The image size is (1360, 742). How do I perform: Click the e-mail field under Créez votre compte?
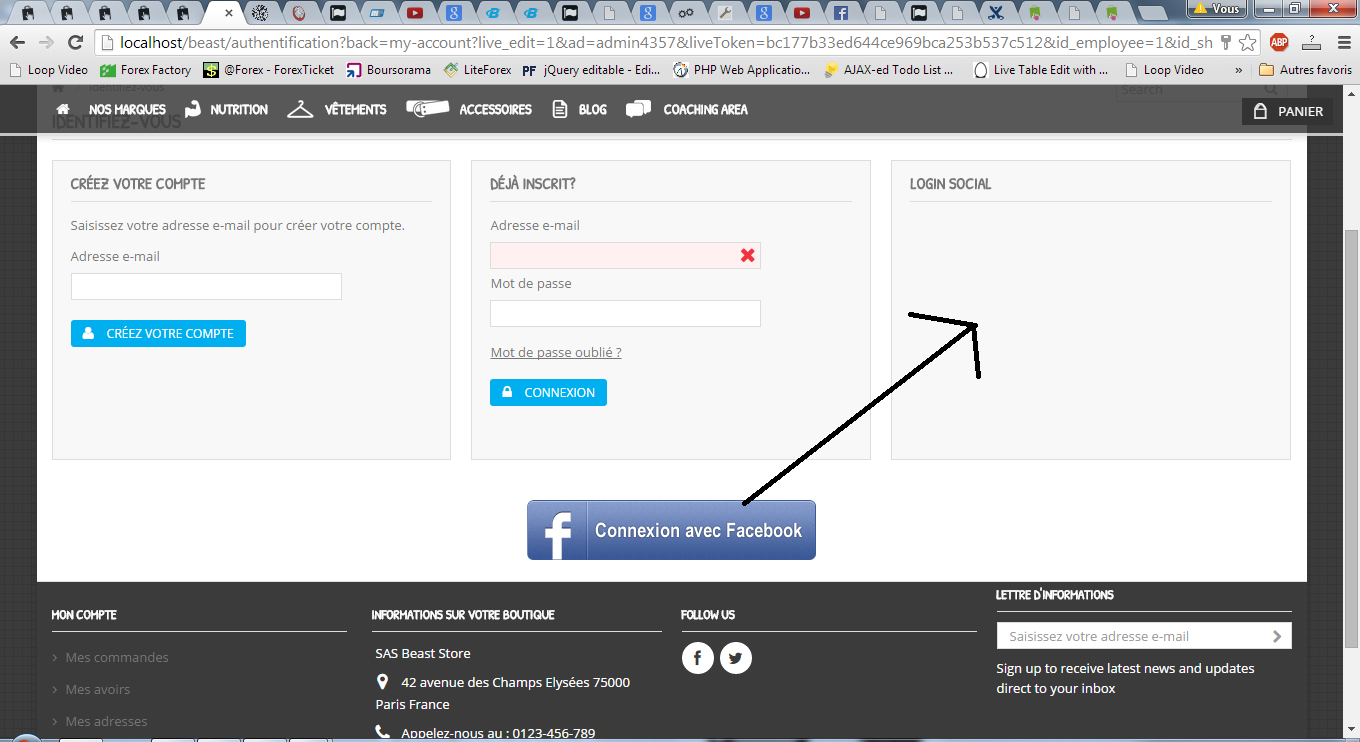(206, 286)
